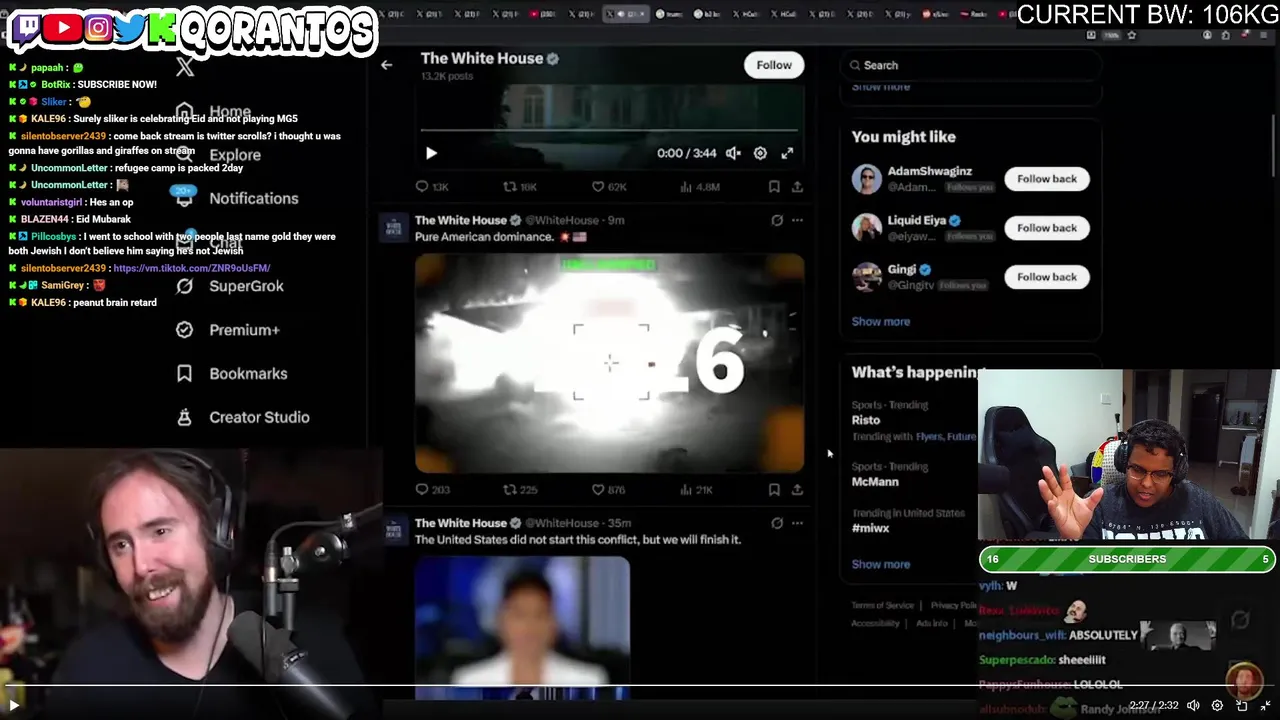This screenshot has width=1280, height=720.
Task: Switch to the active X browser tab
Action: [626, 14]
